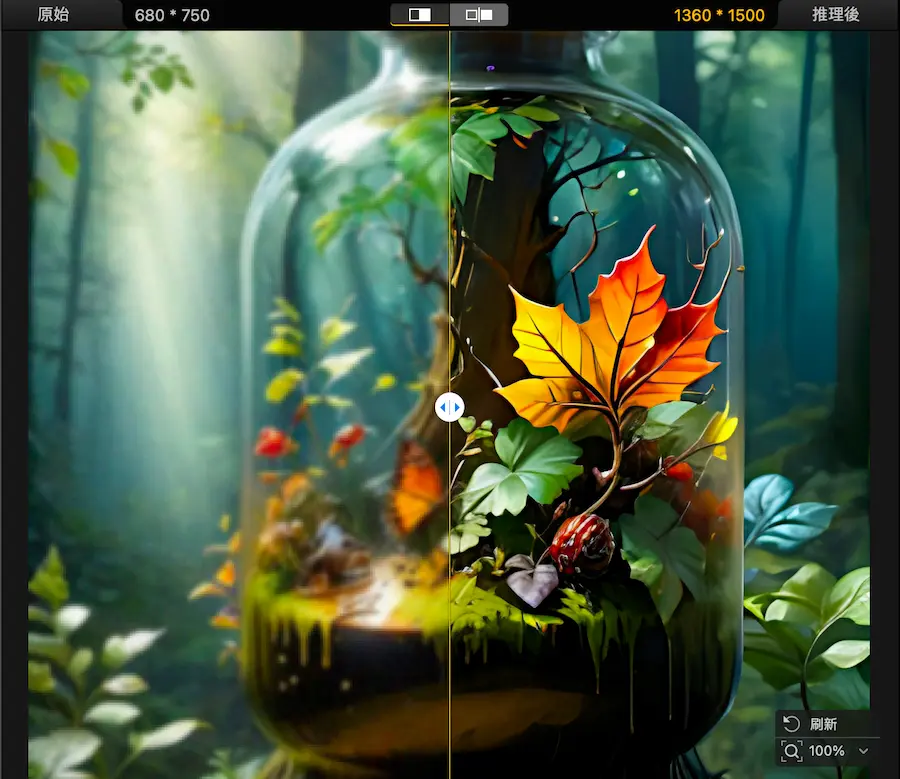
Task: Open the 100% zoom percentage dropdown
Action: coord(827,751)
